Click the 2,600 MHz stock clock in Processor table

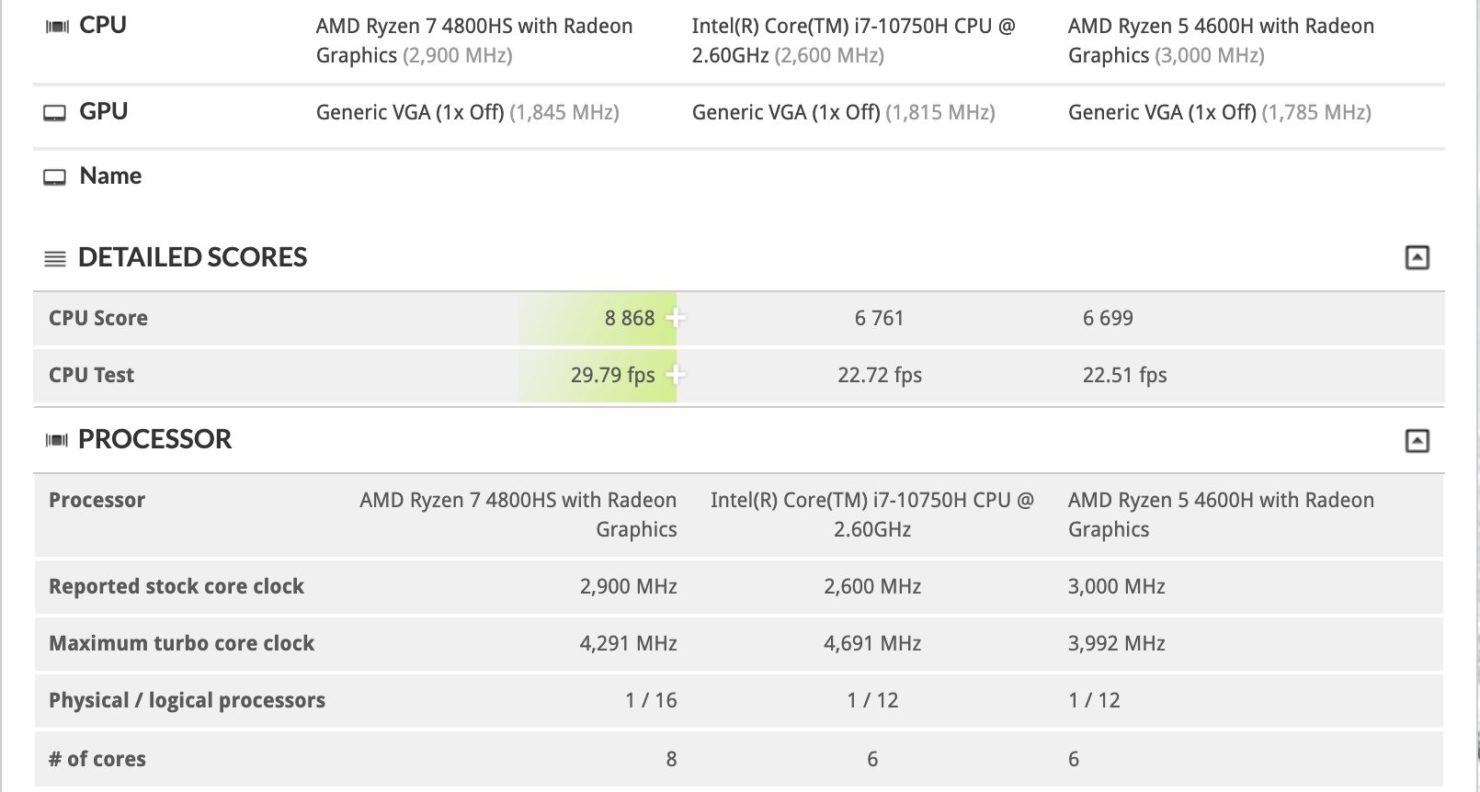pyautogui.click(x=872, y=586)
